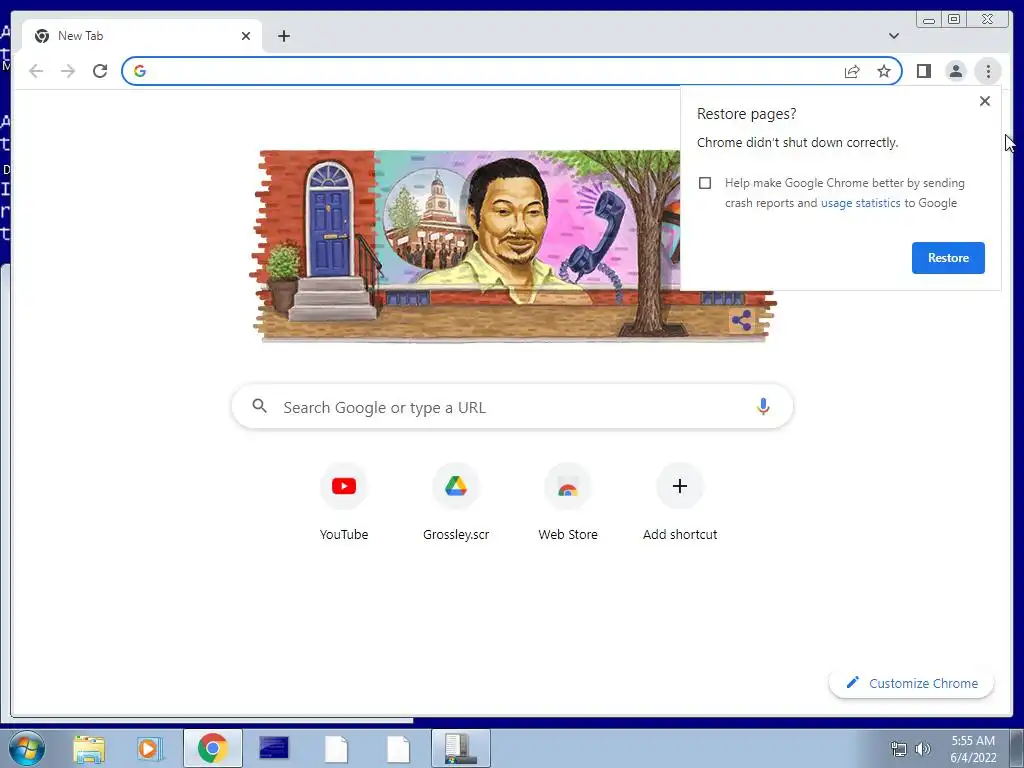Reload the page with the refresh icon

[100, 71]
